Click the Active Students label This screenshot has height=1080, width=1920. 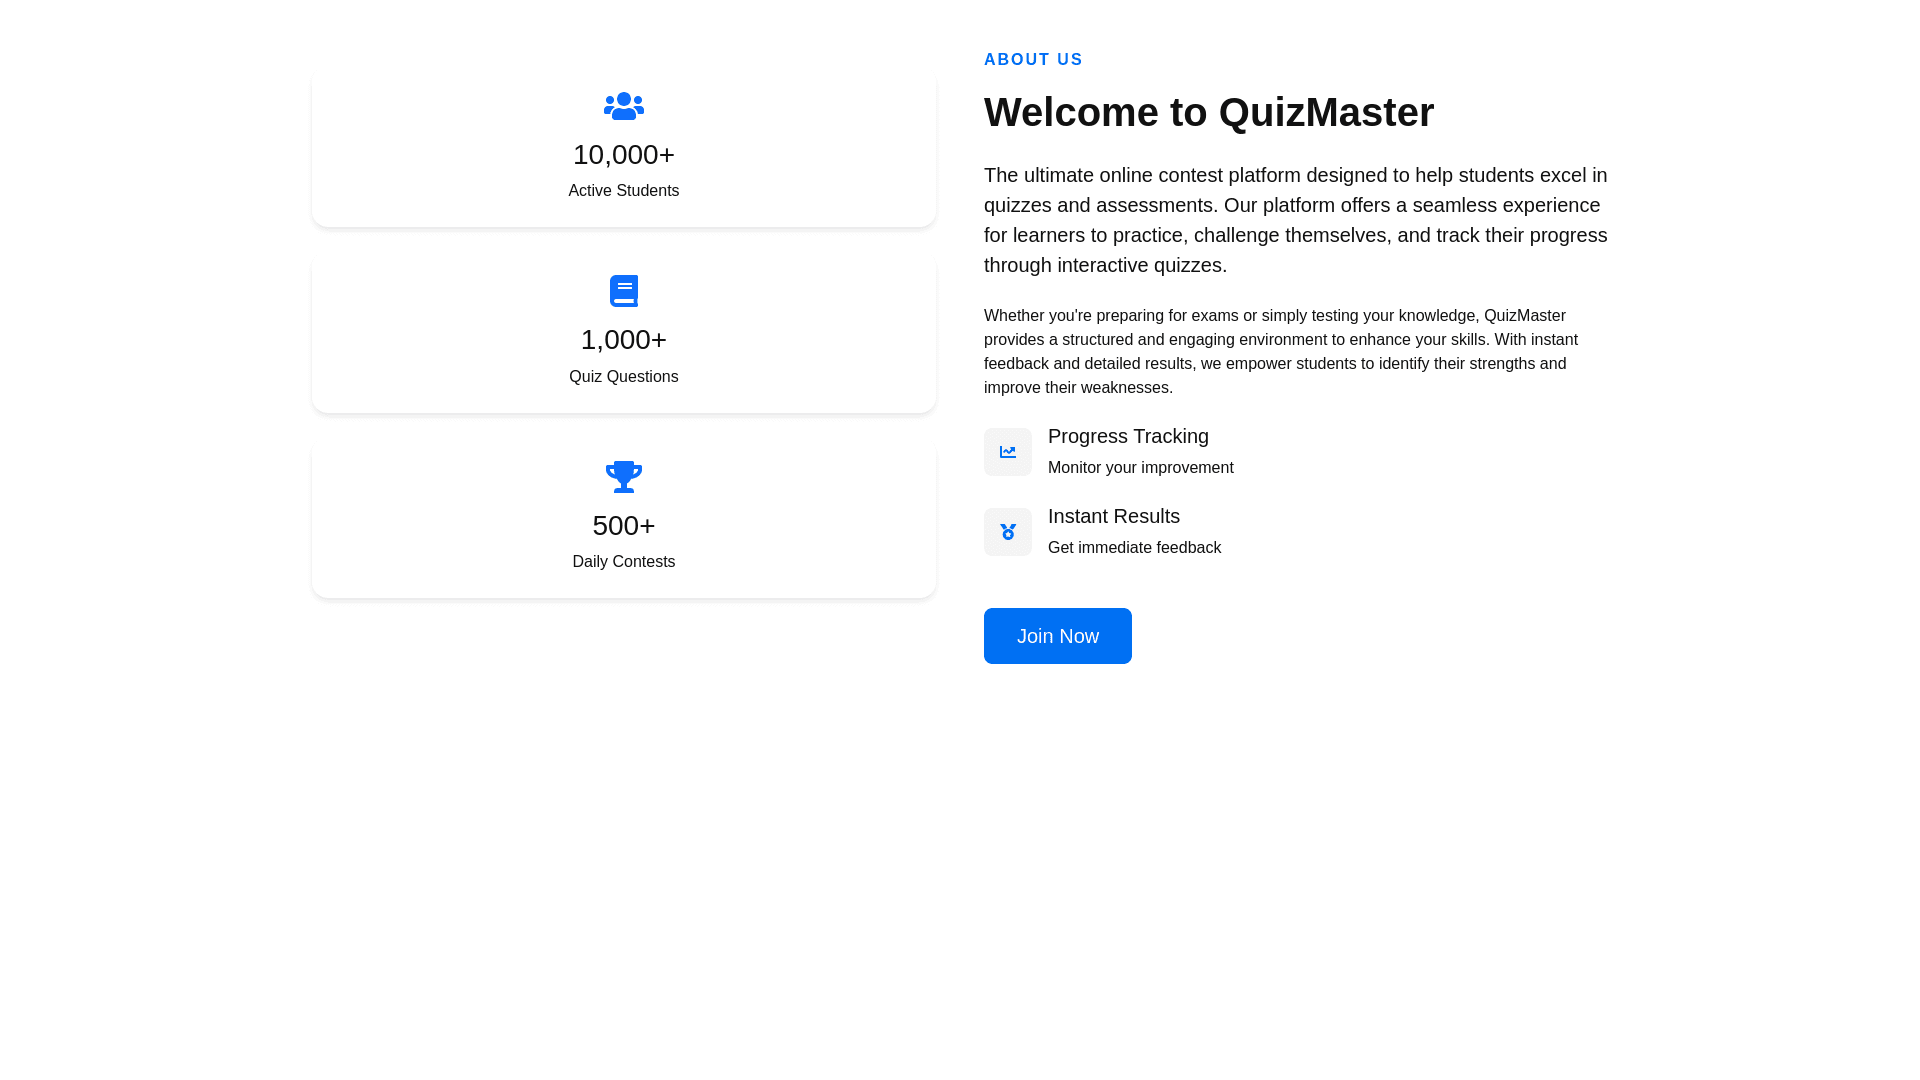point(623,191)
